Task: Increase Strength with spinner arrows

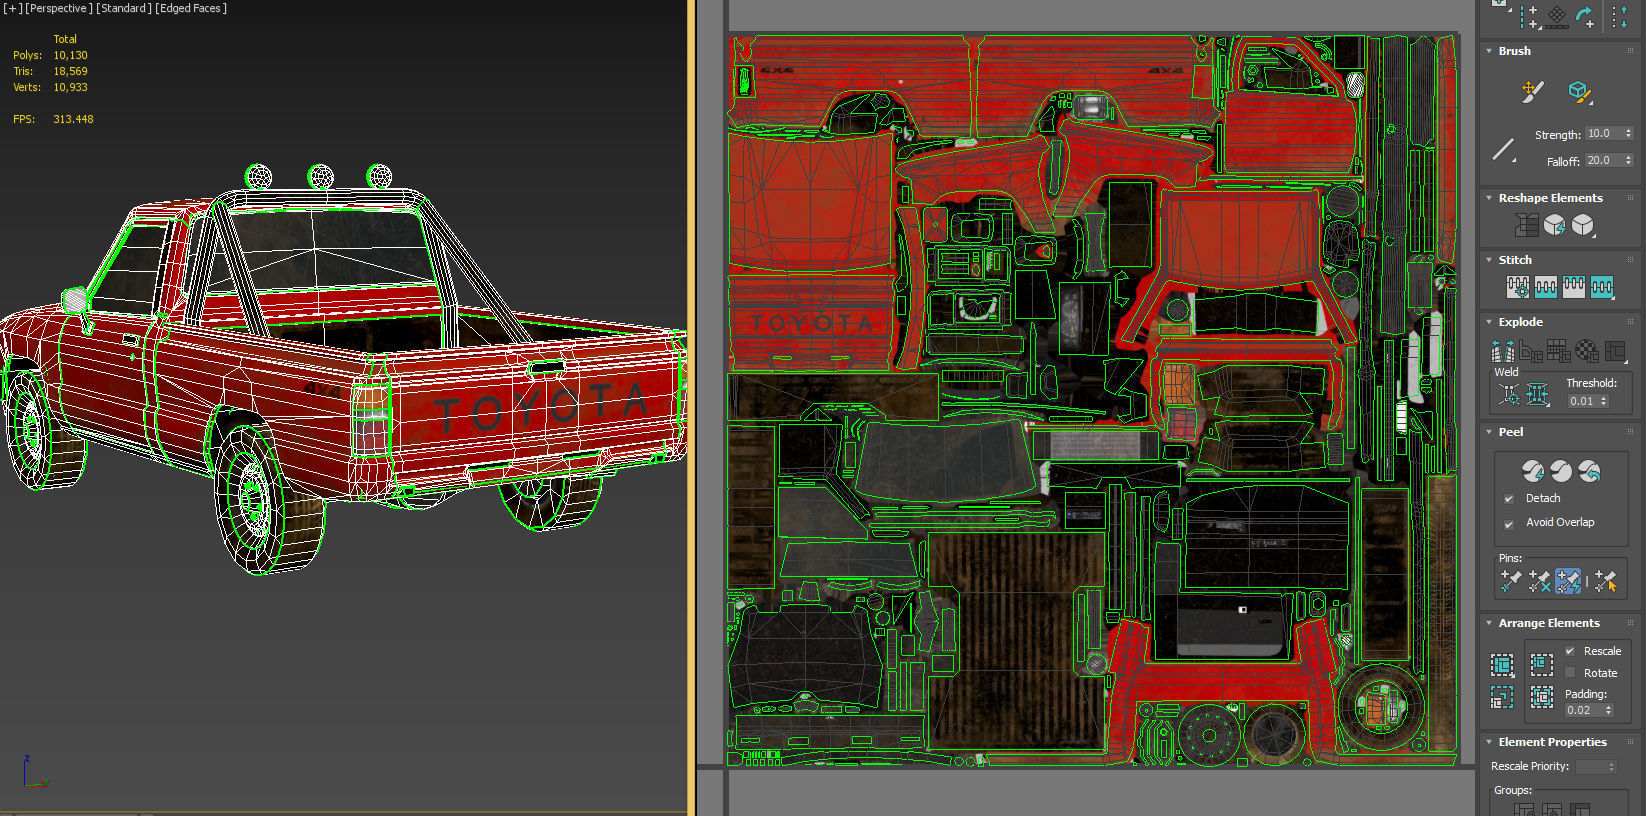Action: 1628,133
